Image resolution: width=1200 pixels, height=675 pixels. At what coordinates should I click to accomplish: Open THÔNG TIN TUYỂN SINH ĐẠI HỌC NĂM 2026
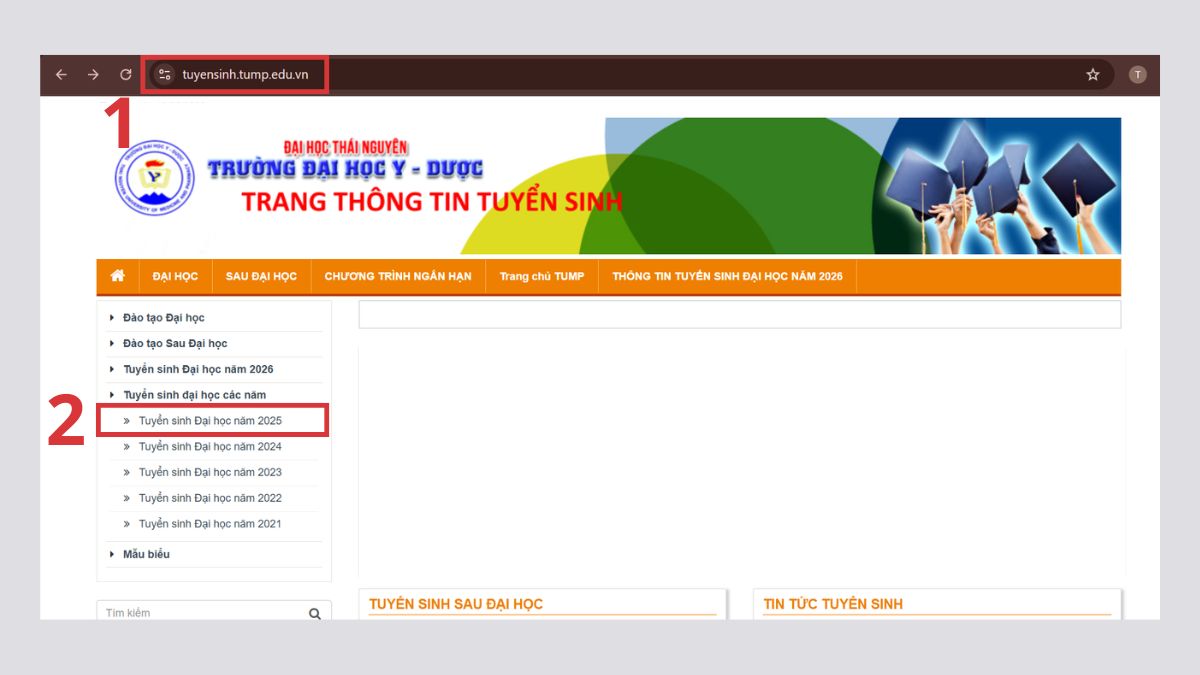728,277
